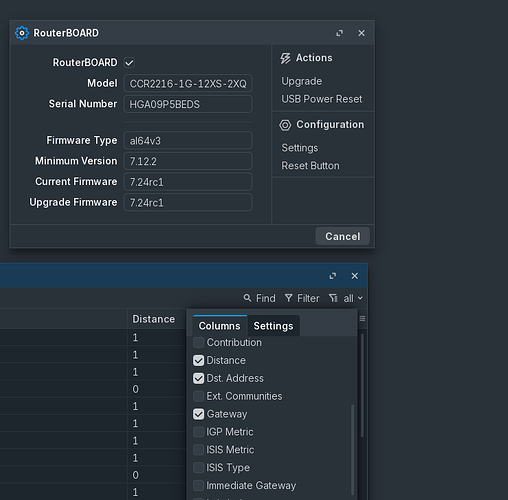
Task: Open Reset Button configuration
Action: tap(310, 166)
